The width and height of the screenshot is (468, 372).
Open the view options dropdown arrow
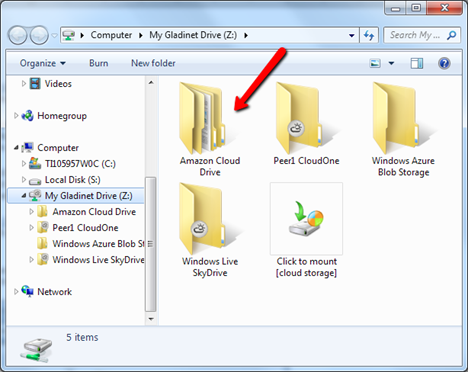pyautogui.click(x=391, y=63)
